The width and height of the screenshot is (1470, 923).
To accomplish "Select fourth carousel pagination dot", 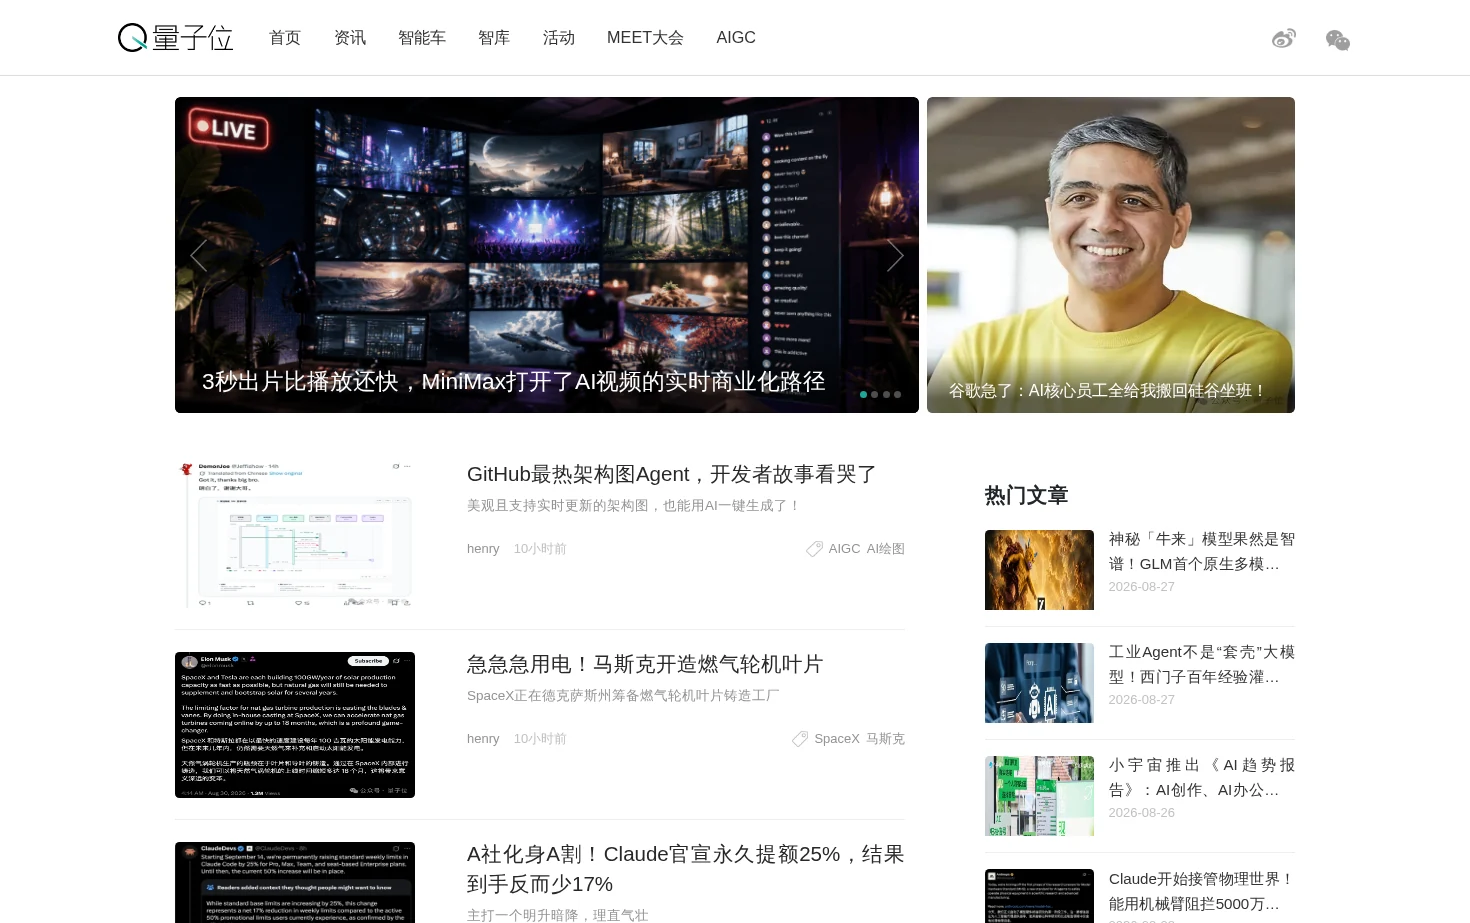I will pyautogui.click(x=898, y=395).
